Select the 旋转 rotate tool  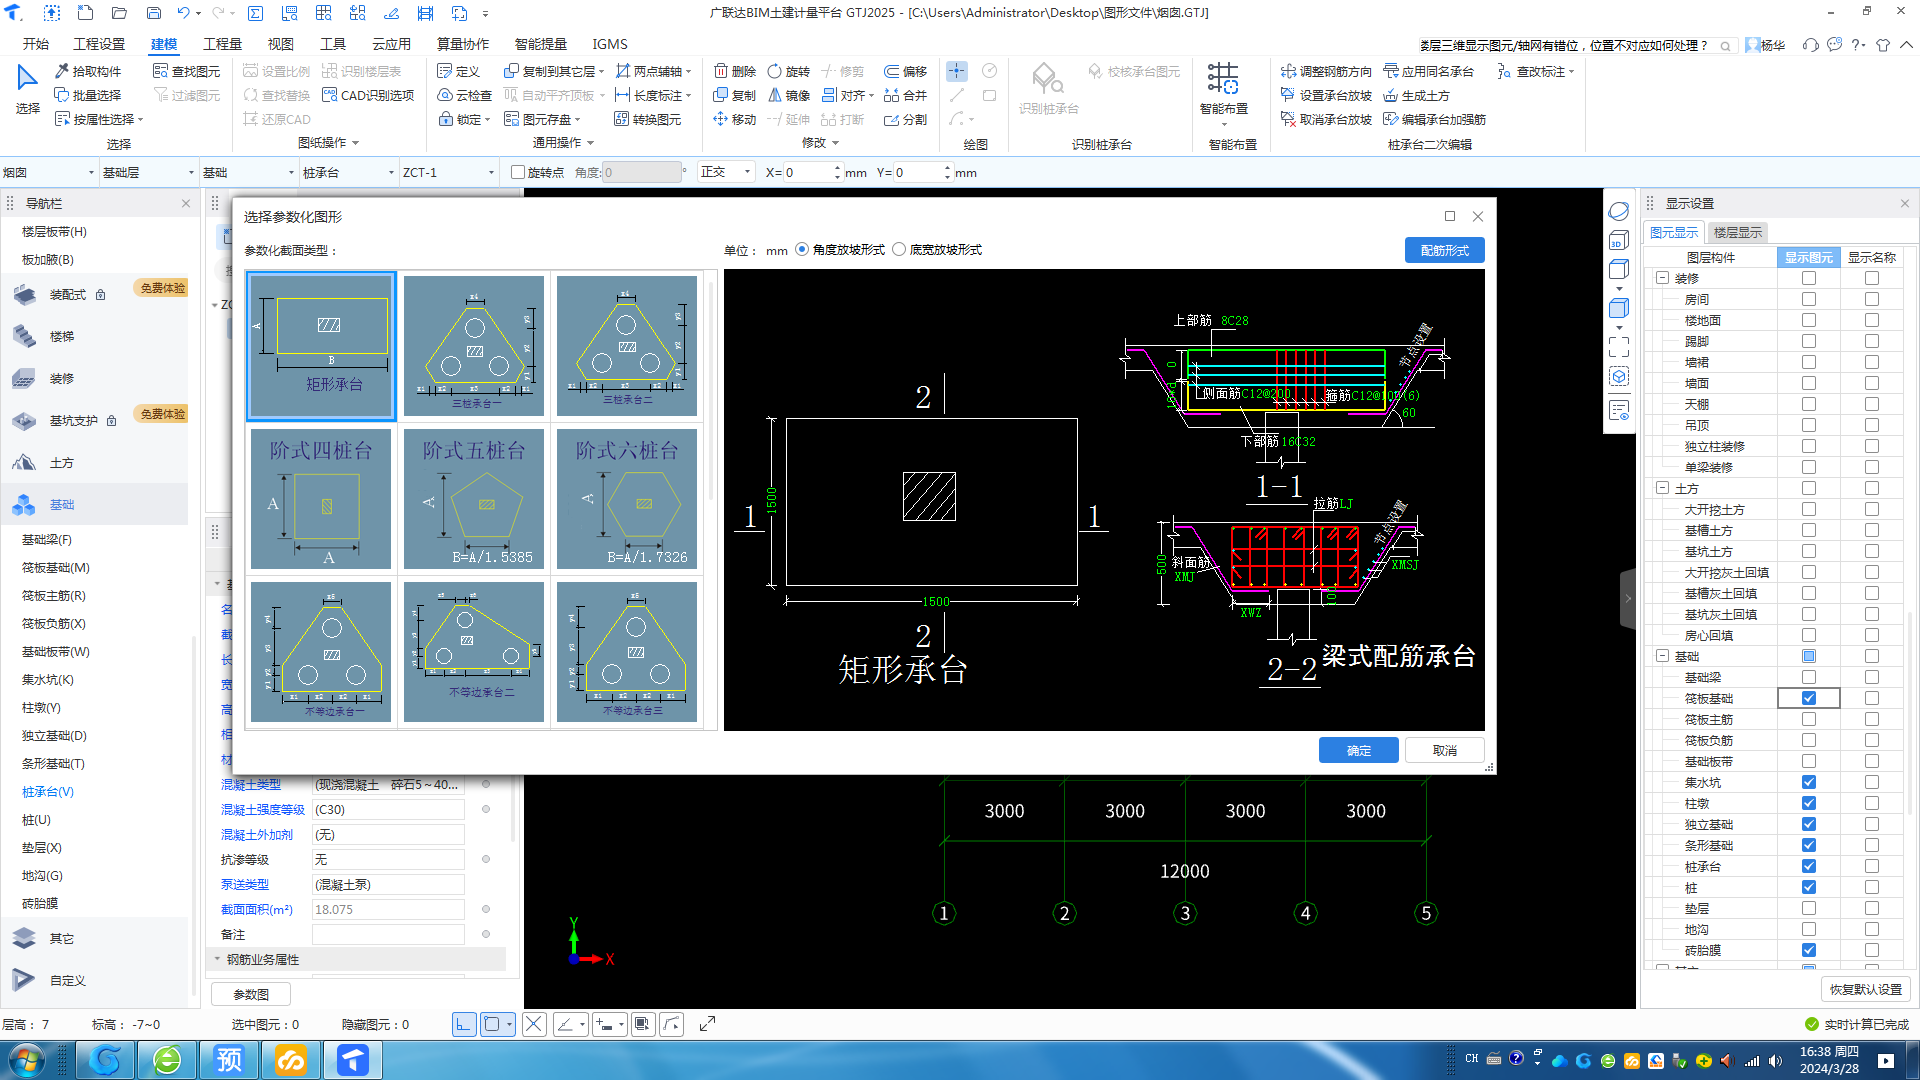788,71
